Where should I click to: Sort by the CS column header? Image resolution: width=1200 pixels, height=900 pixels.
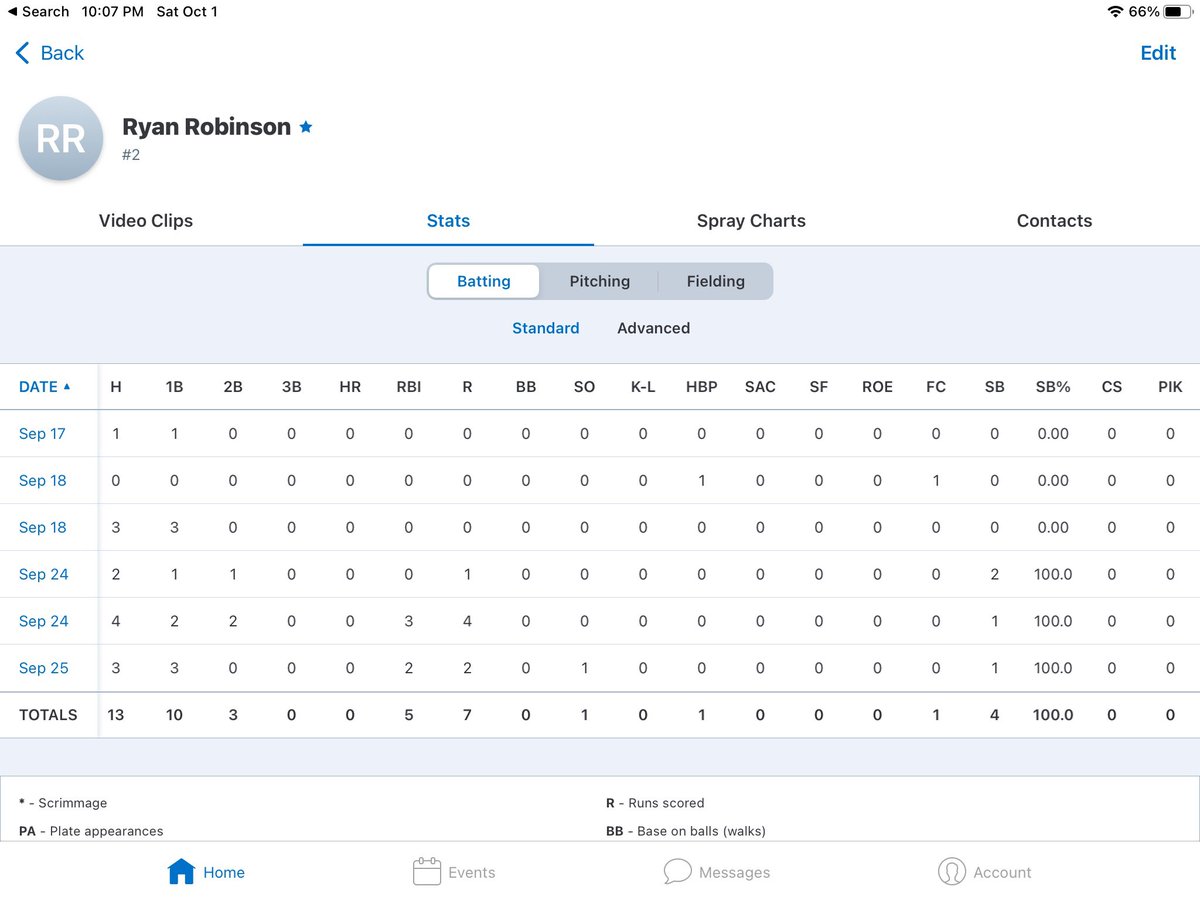coord(1112,387)
